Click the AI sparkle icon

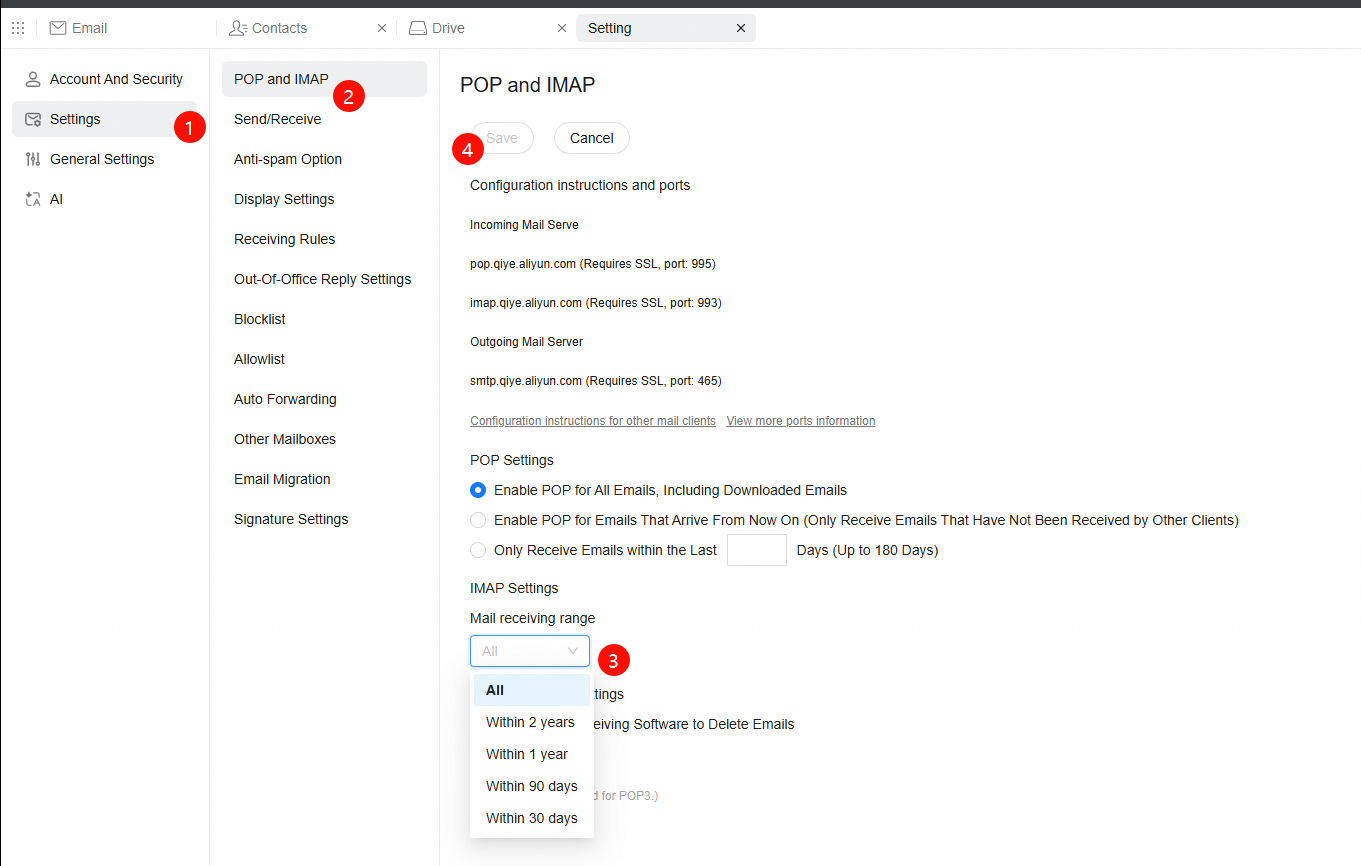33,199
